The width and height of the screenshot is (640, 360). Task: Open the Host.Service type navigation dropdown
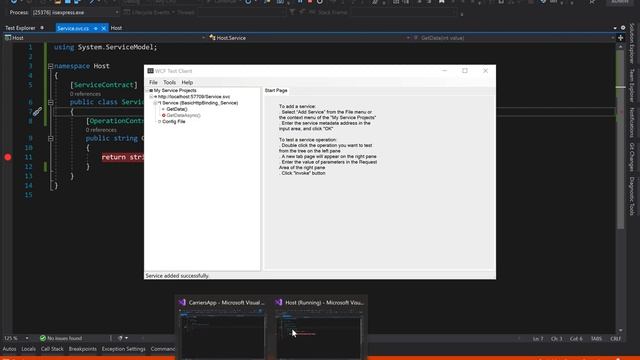[309, 38]
